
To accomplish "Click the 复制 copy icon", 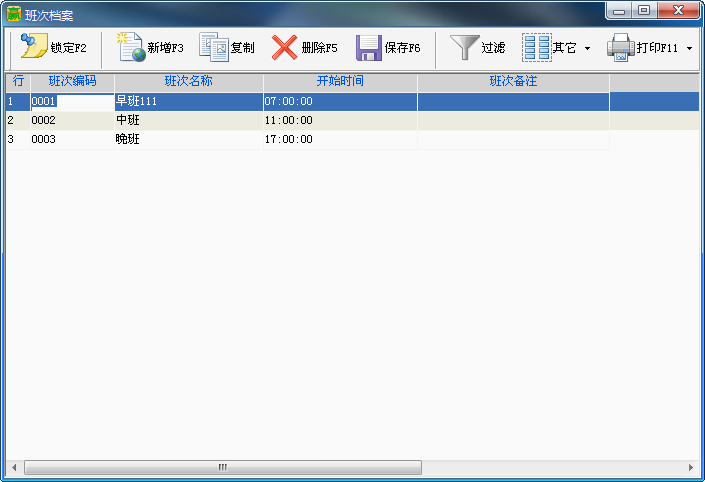I will click(x=213, y=47).
